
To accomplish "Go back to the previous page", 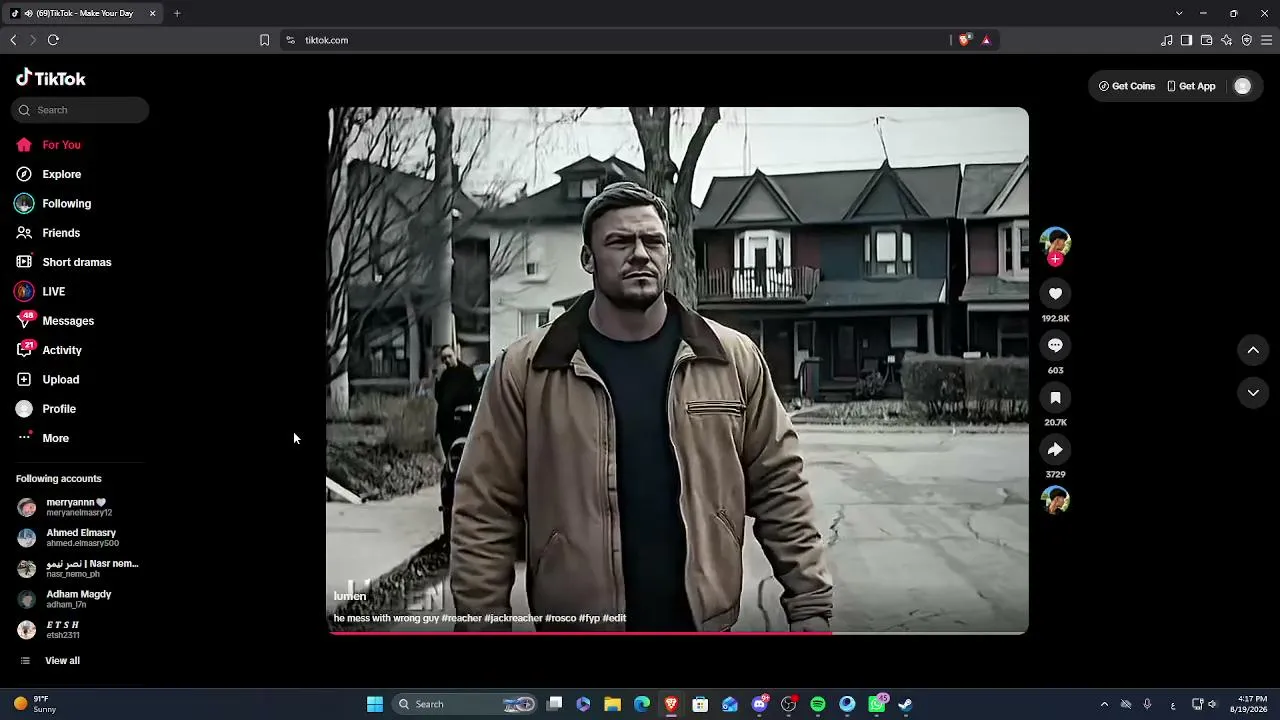I will pos(13,40).
